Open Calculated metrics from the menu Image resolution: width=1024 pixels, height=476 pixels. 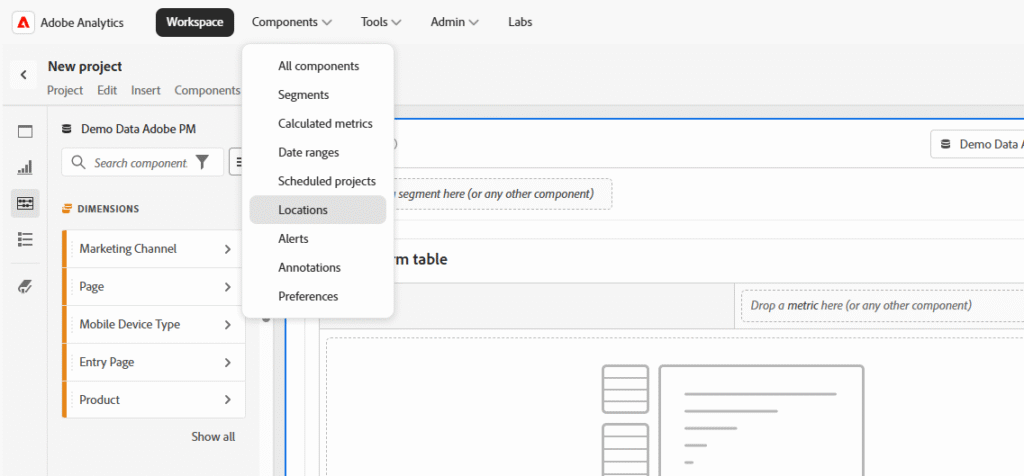(x=318, y=123)
